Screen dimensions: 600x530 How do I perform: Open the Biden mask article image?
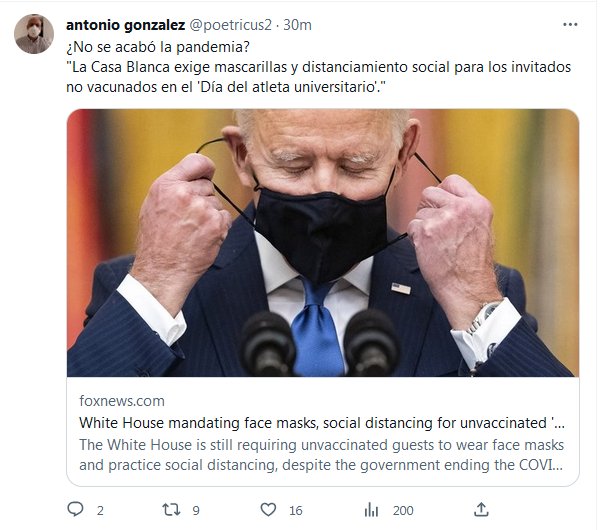322,243
